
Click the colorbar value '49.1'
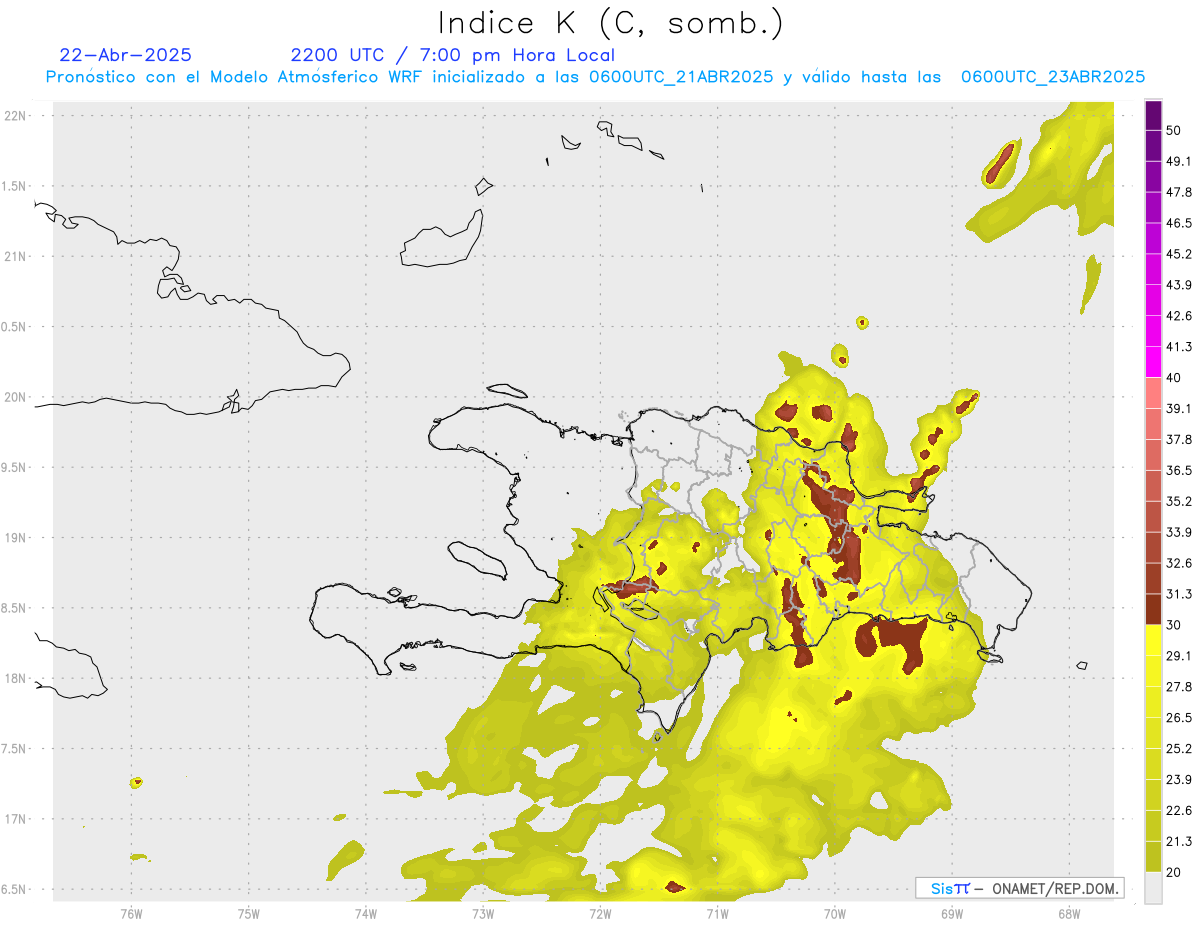point(1179,161)
